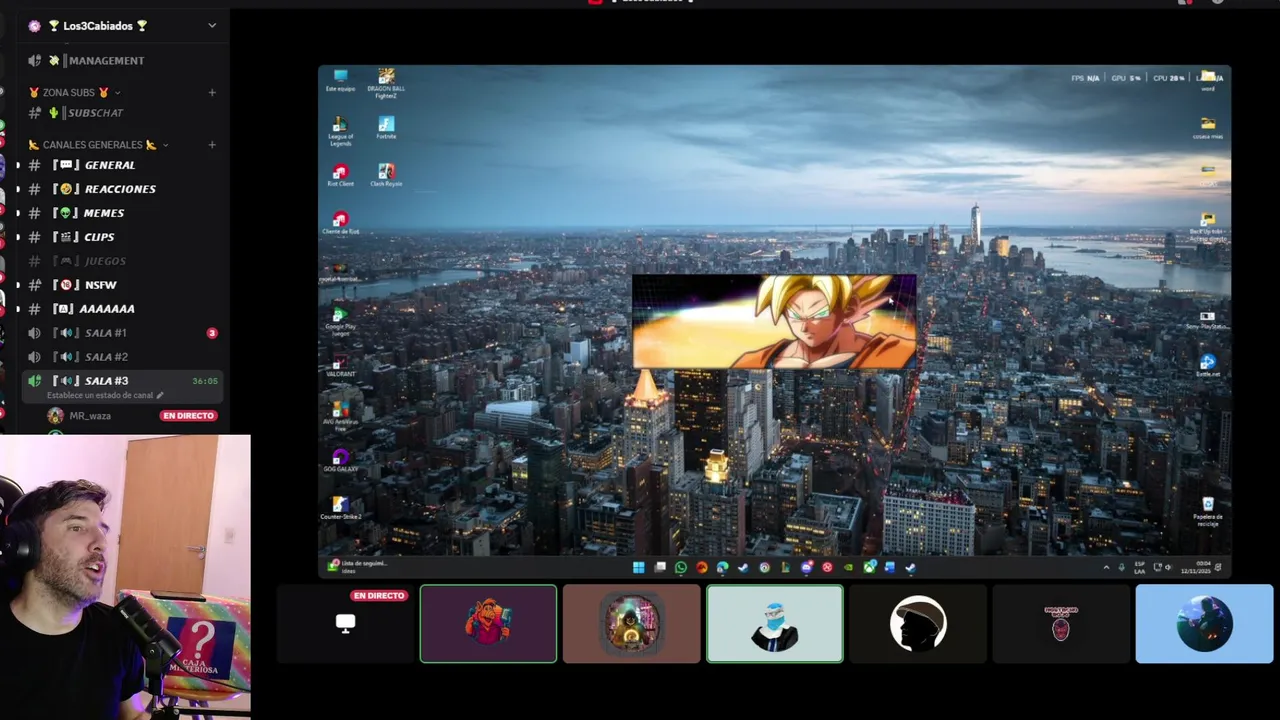Open Google Play Juegos desktop shortcut
Image resolution: width=1280 pixels, height=720 pixels.
coord(340,321)
